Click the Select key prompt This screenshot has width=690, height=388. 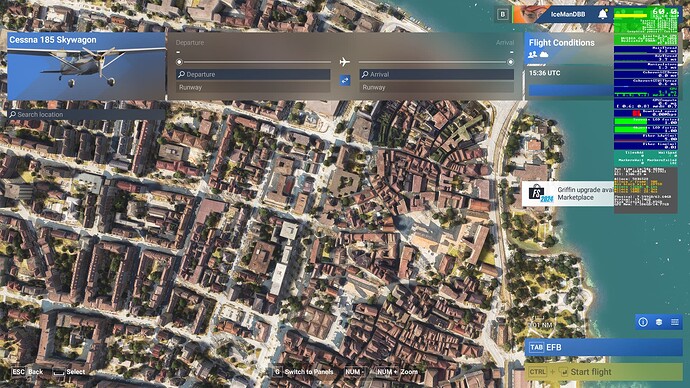tap(69, 372)
